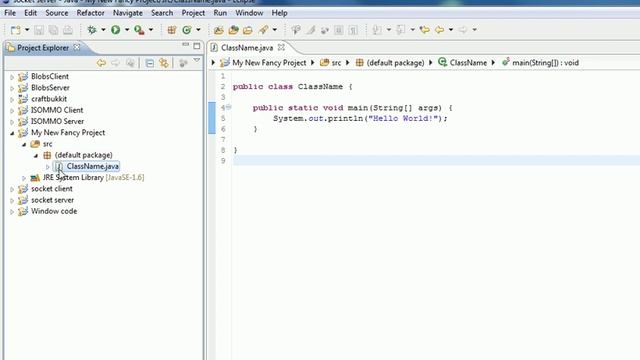
Task: Open the New wizard dropdown arrow
Action: coord(27,30)
